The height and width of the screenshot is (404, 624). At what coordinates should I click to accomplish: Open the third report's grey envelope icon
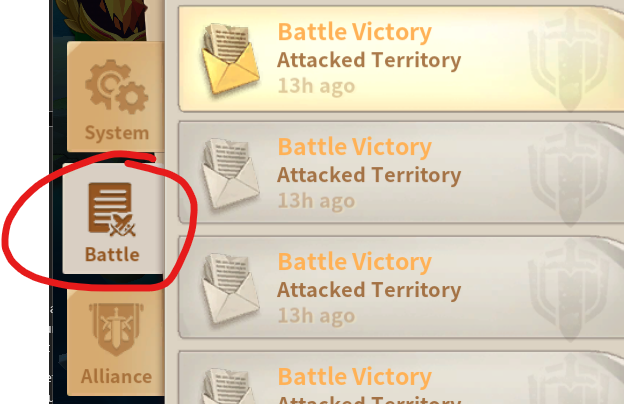tap(230, 289)
